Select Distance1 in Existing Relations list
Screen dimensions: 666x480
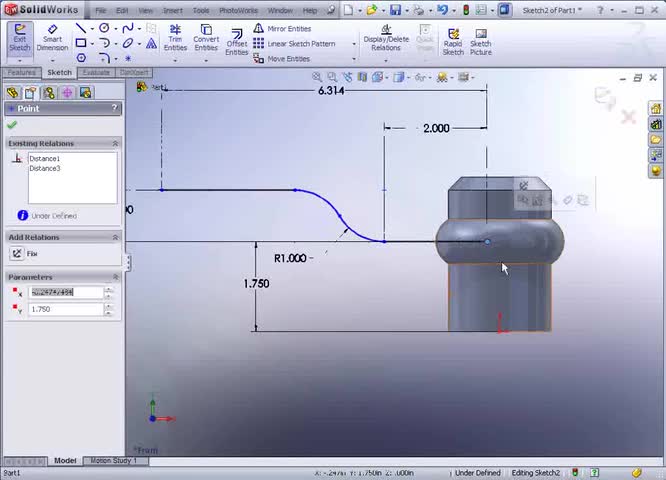click(x=45, y=158)
